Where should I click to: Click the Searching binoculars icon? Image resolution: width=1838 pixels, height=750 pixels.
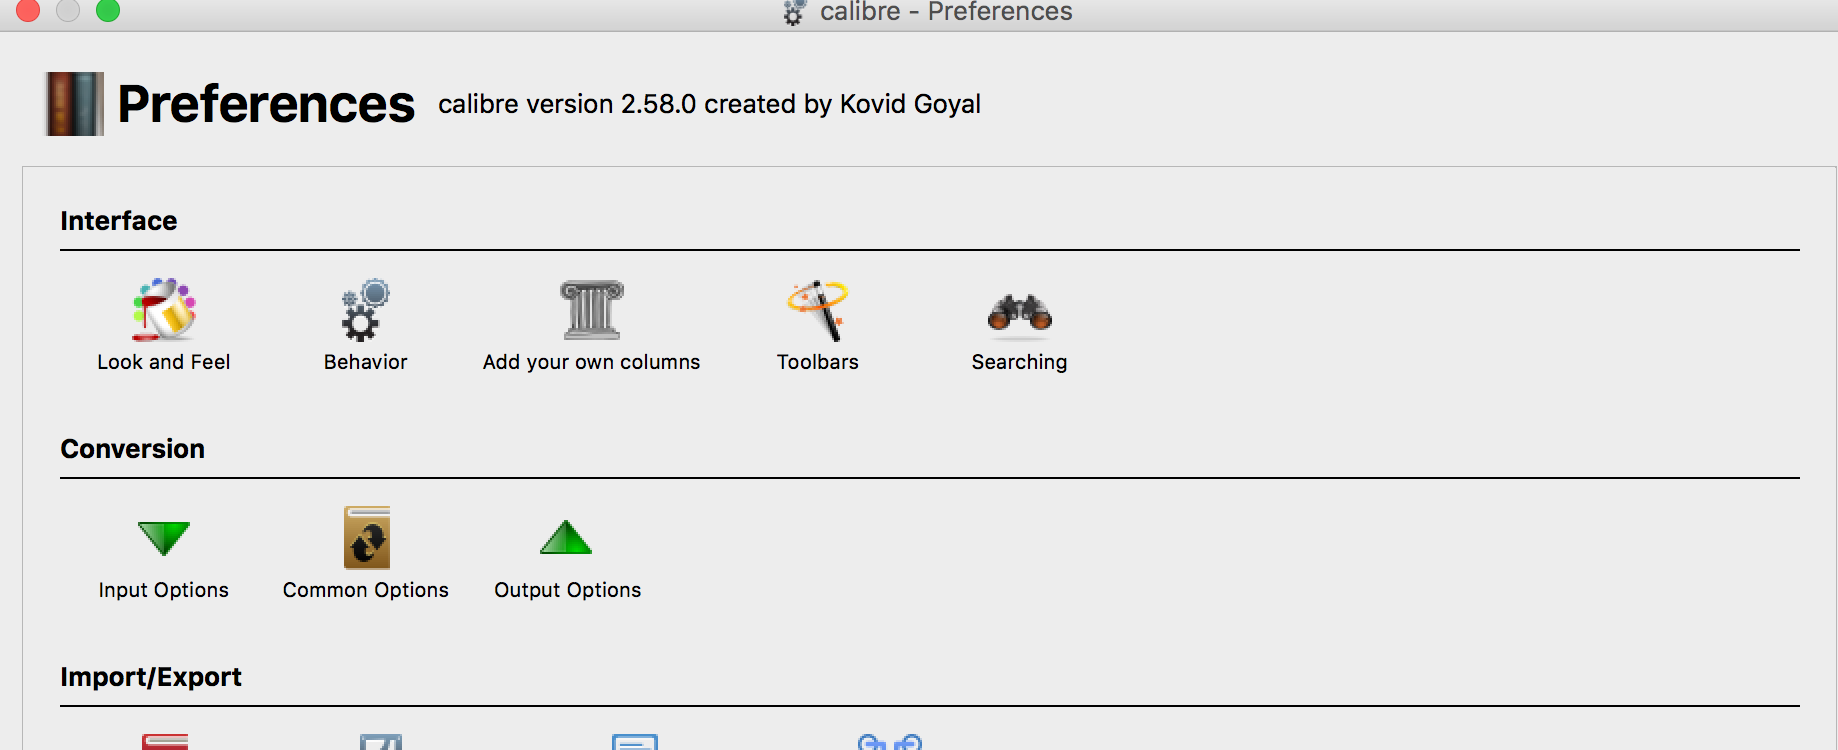(1019, 312)
